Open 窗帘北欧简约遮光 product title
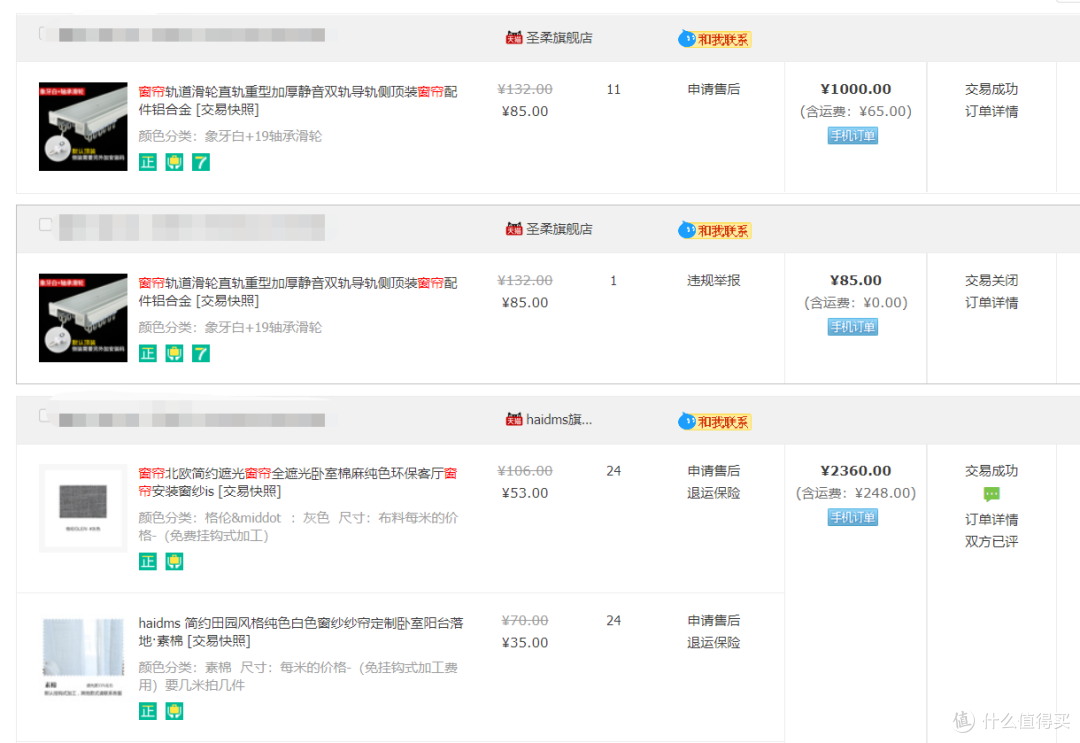This screenshot has height=743, width=1080. (298, 482)
